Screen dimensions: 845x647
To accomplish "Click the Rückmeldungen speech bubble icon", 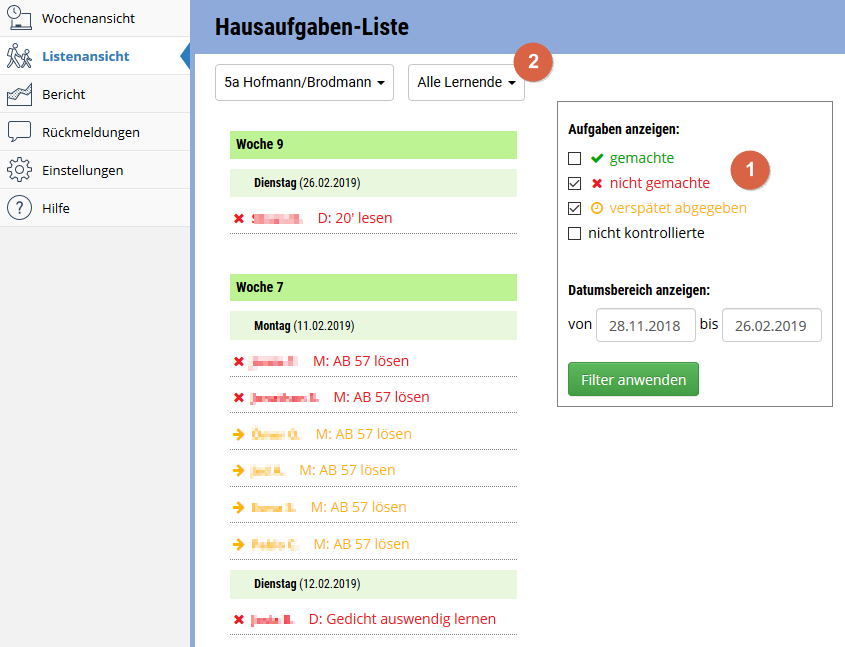I will click(19, 132).
